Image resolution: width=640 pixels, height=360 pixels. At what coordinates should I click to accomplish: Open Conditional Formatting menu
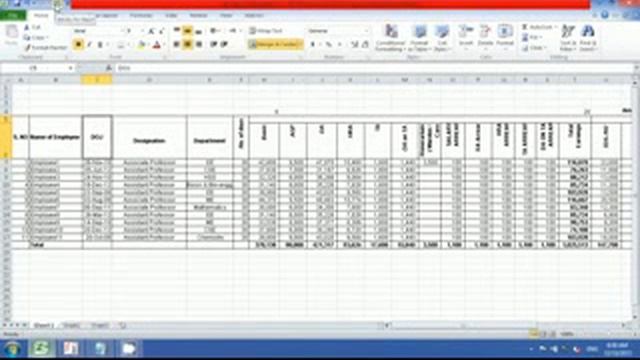pos(391,38)
